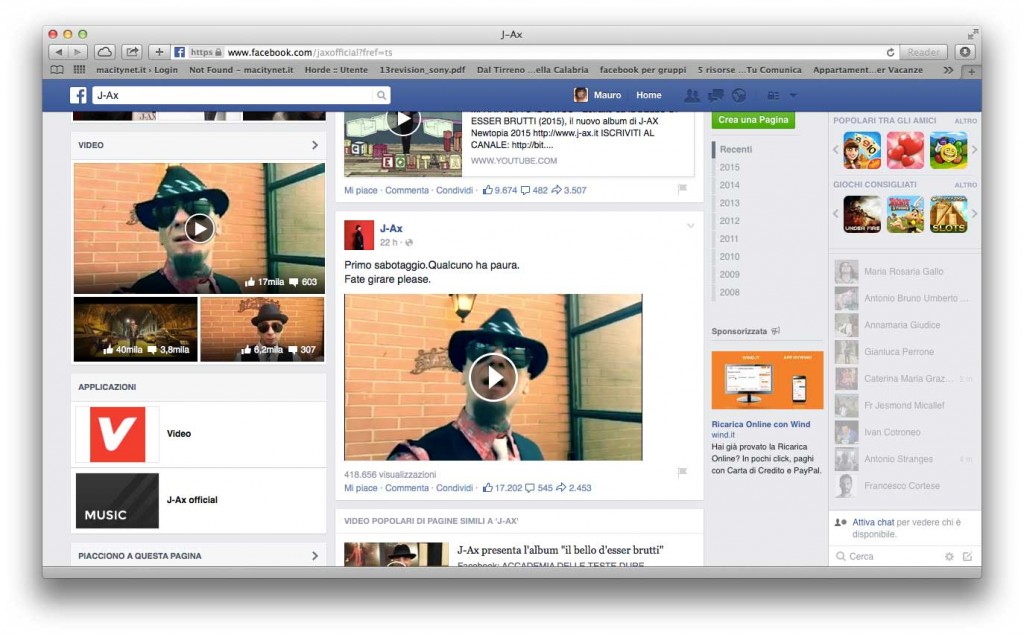The image size is (1024, 637).
Task: Expand the VIDEO section chevron
Action: (315, 145)
